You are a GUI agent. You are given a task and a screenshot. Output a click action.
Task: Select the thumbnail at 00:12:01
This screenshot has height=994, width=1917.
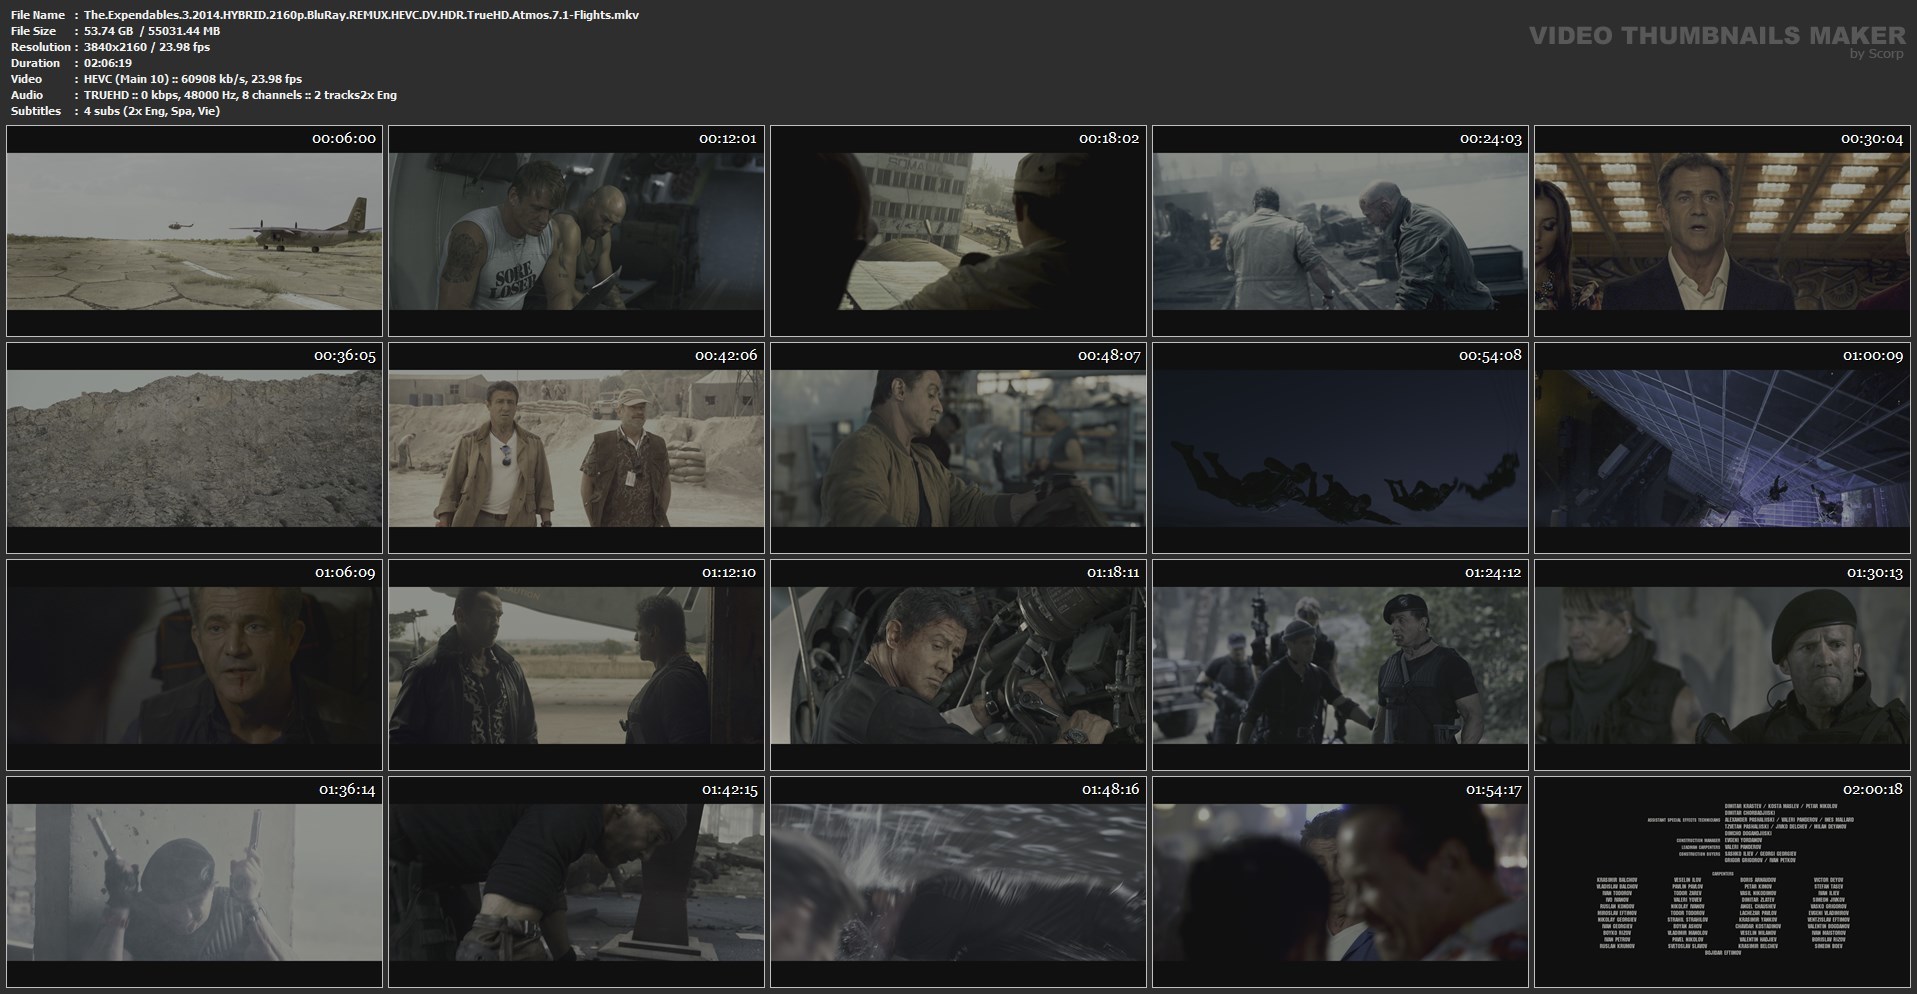coord(576,231)
